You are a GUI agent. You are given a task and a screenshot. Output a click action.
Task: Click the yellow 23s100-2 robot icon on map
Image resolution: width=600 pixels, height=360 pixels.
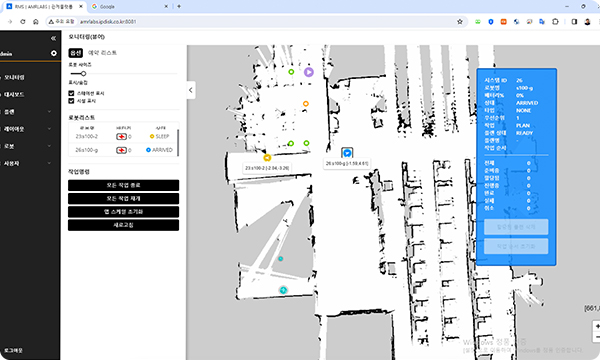pos(267,158)
